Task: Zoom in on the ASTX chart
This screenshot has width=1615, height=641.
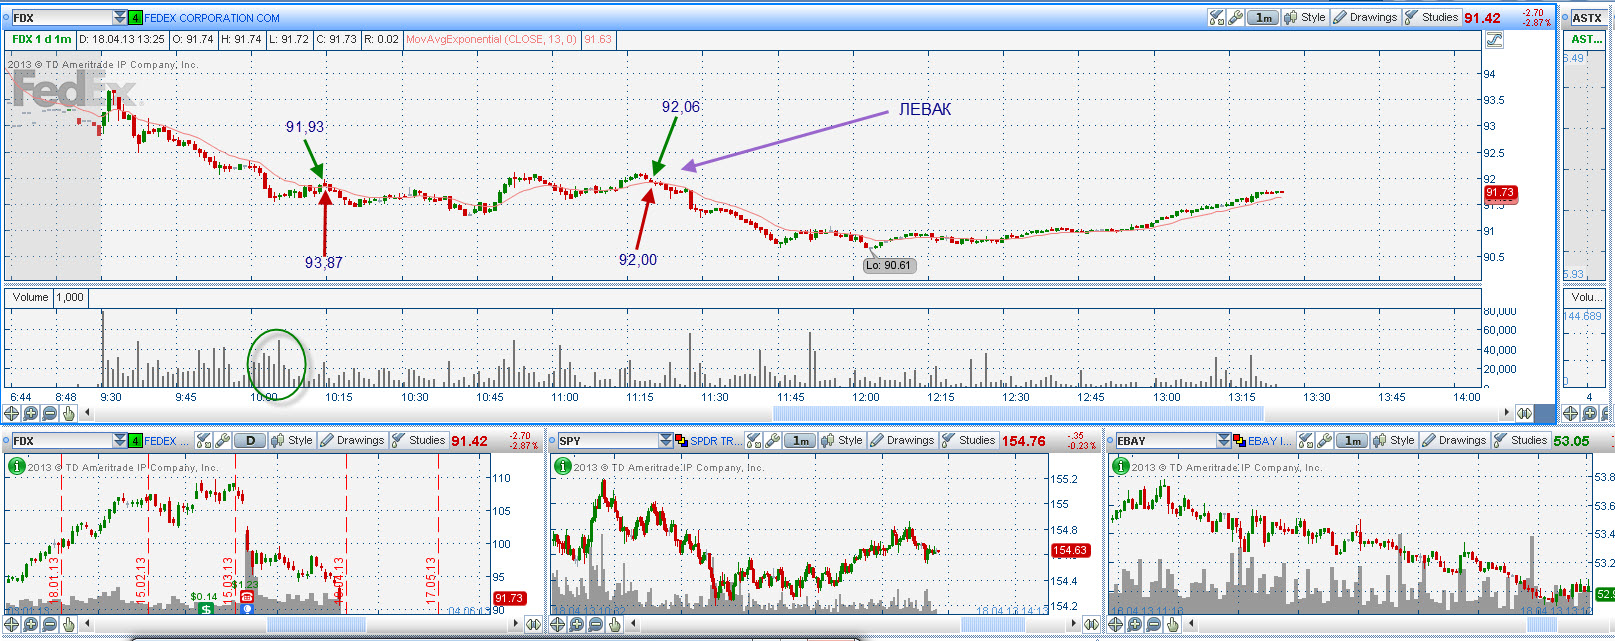Action: click(1589, 413)
